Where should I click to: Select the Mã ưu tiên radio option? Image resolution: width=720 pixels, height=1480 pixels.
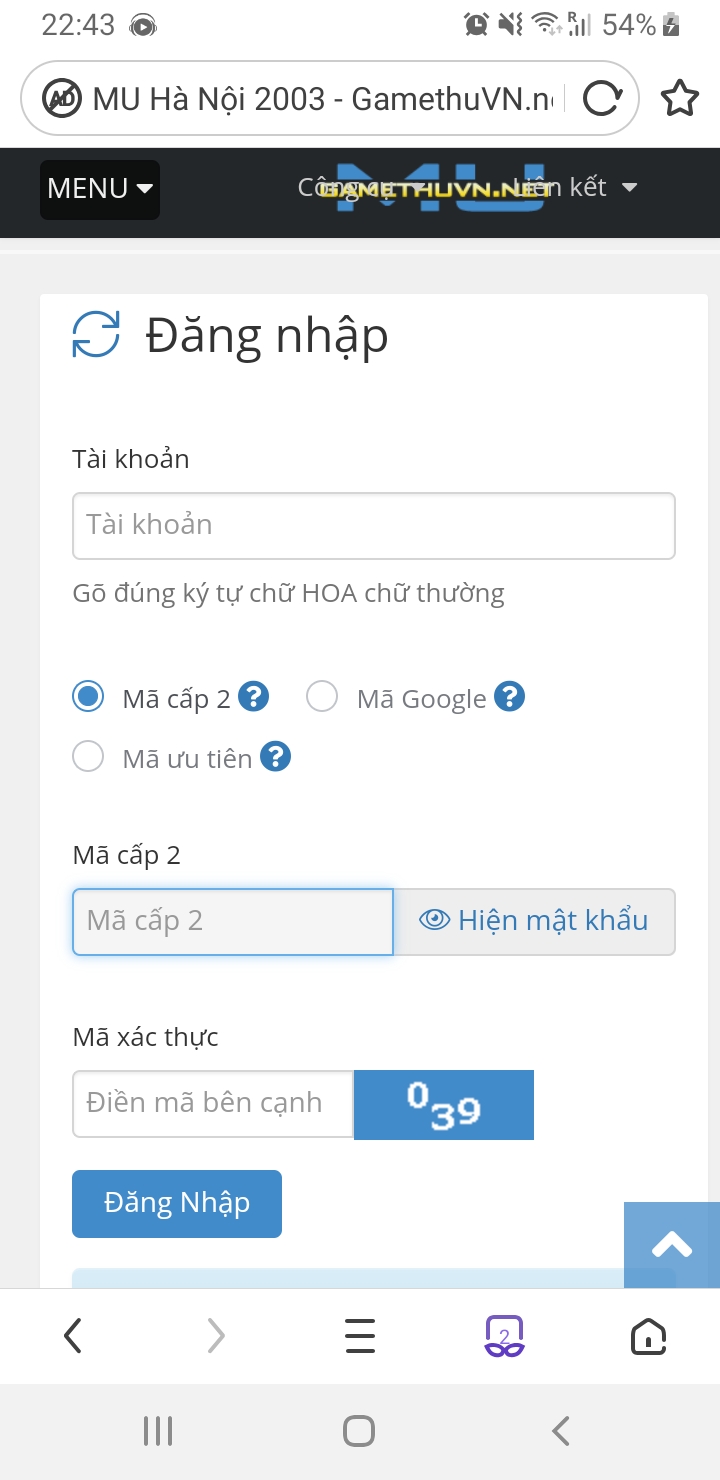pos(88,756)
